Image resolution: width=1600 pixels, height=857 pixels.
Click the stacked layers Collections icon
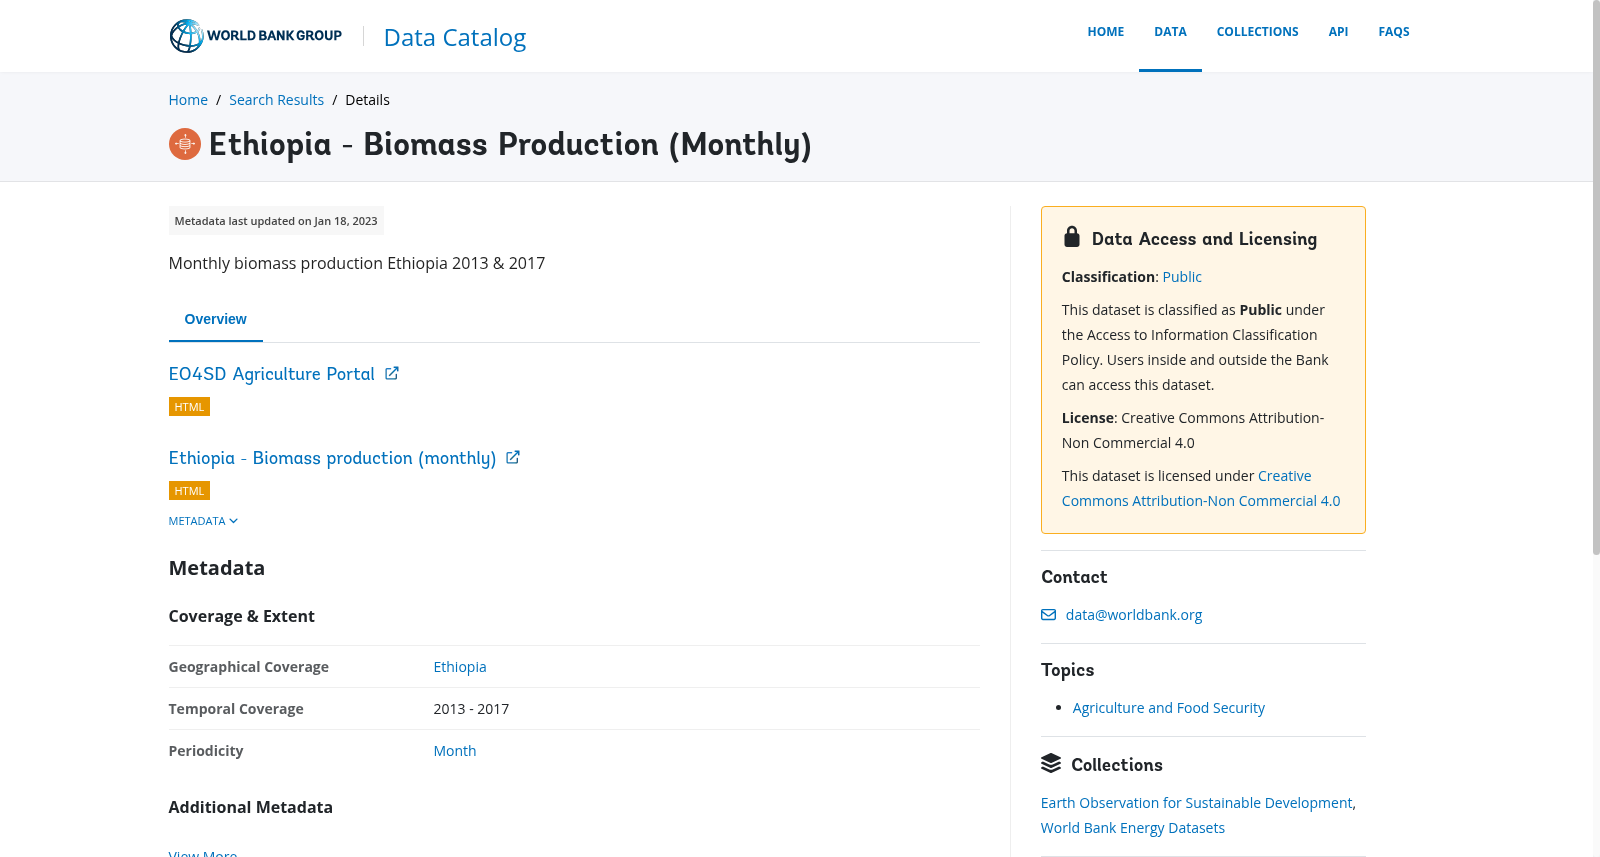1051,763
